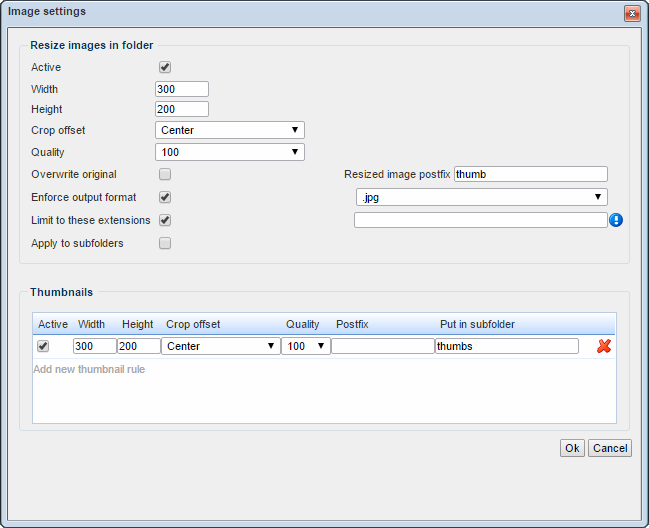Uncheck Enforce output format
The height and width of the screenshot is (528, 649).
[165, 198]
